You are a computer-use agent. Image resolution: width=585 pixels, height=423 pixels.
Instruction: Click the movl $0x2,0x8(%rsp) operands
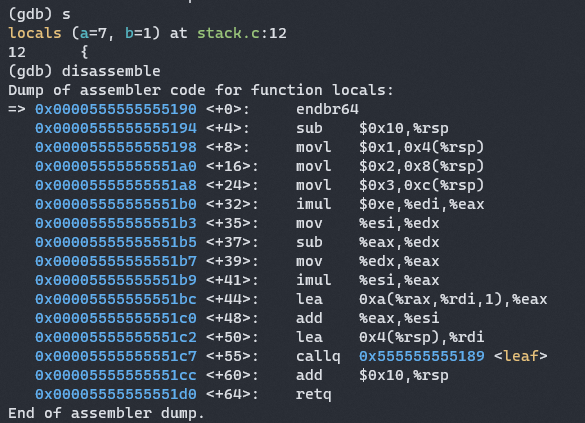click(422, 166)
